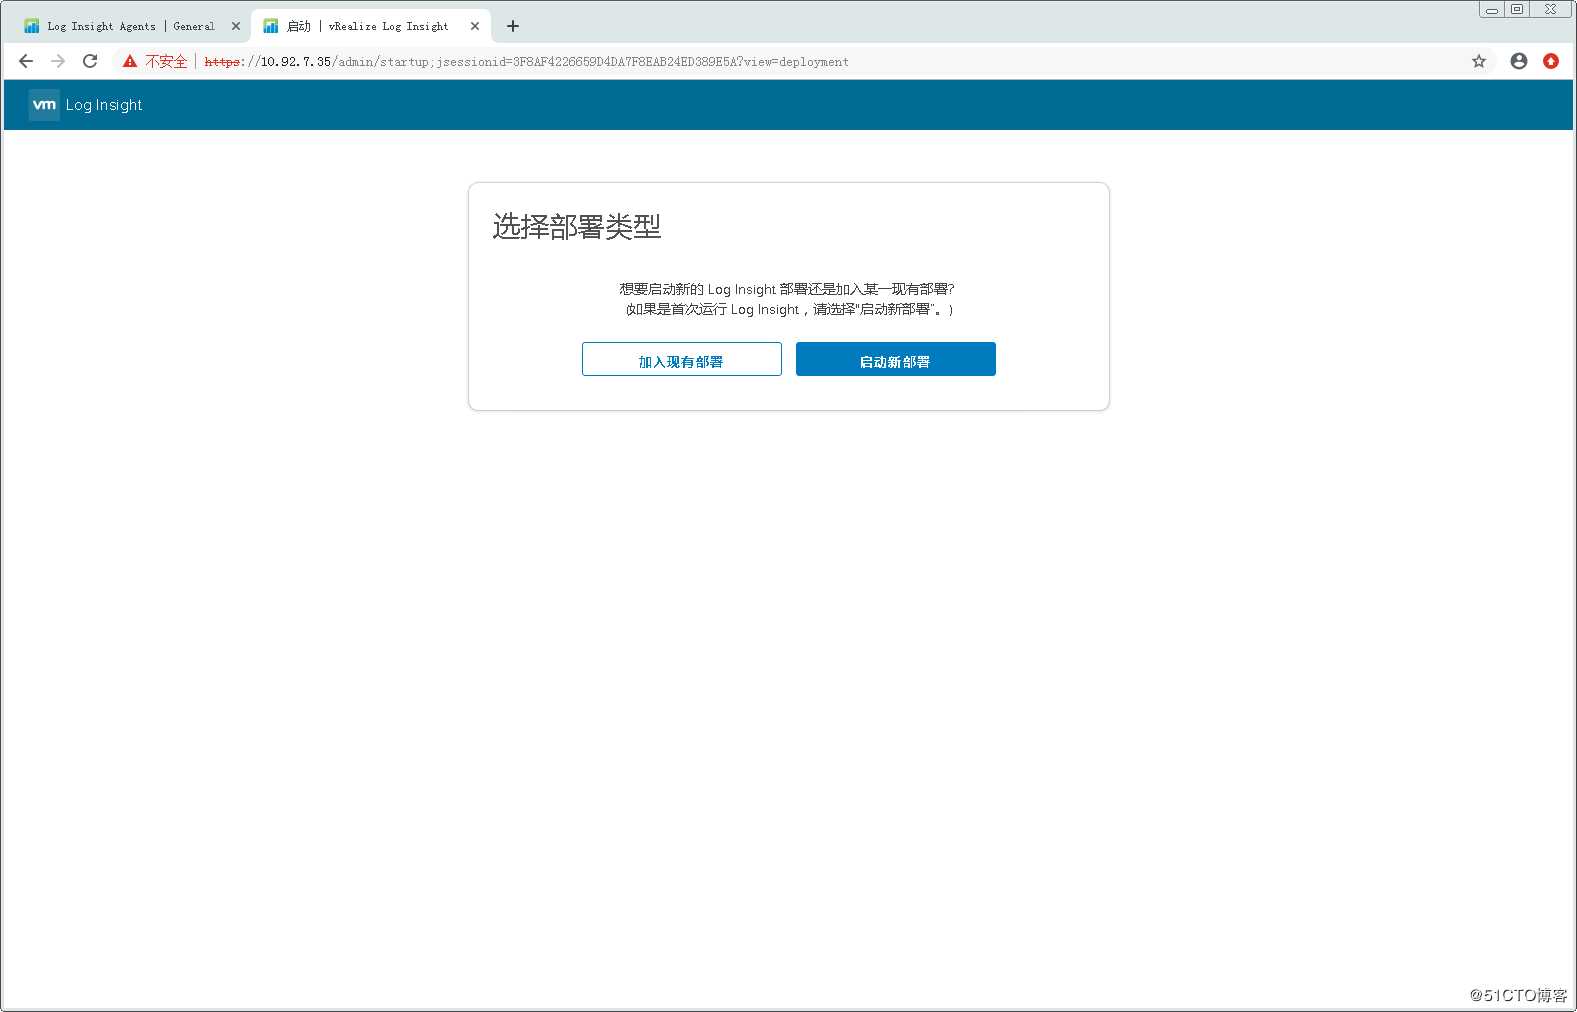Close the vRealize Log Insight tab

(475, 26)
